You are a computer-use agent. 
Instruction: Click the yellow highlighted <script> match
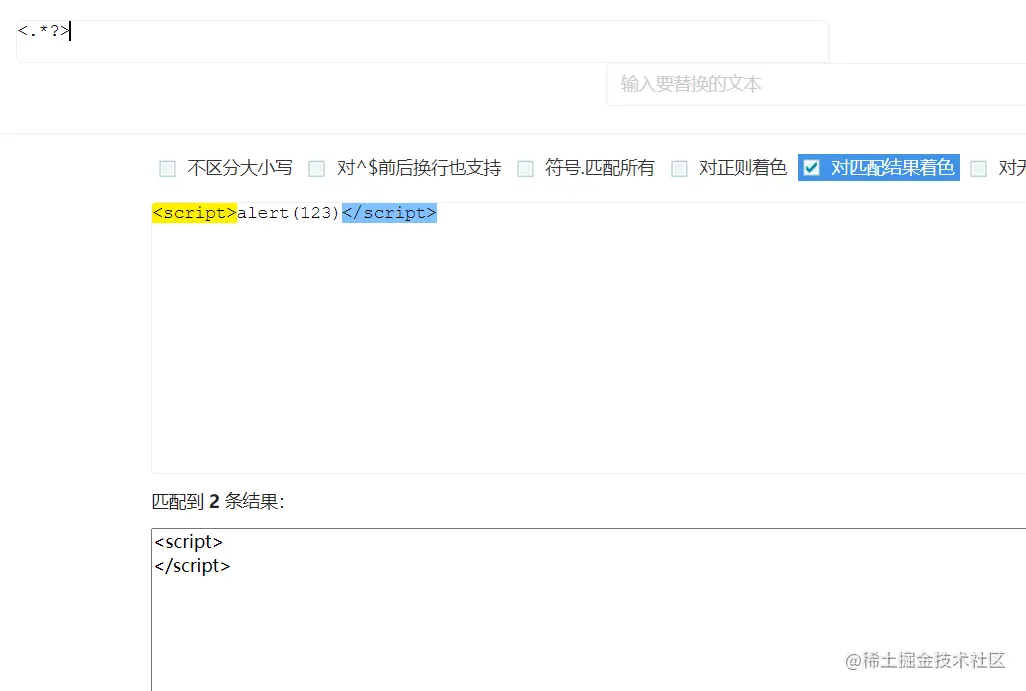coord(194,213)
